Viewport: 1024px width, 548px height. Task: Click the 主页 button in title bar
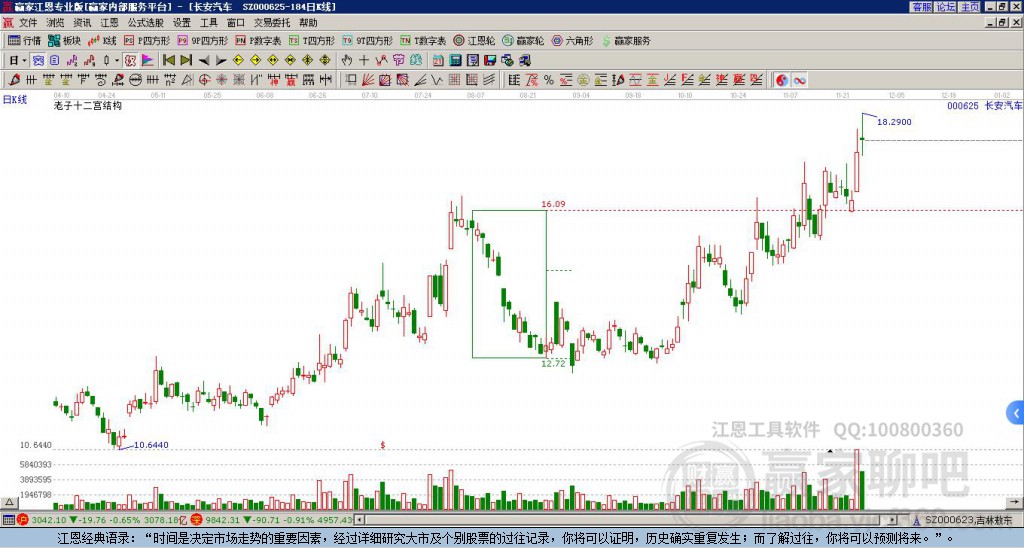click(969, 7)
